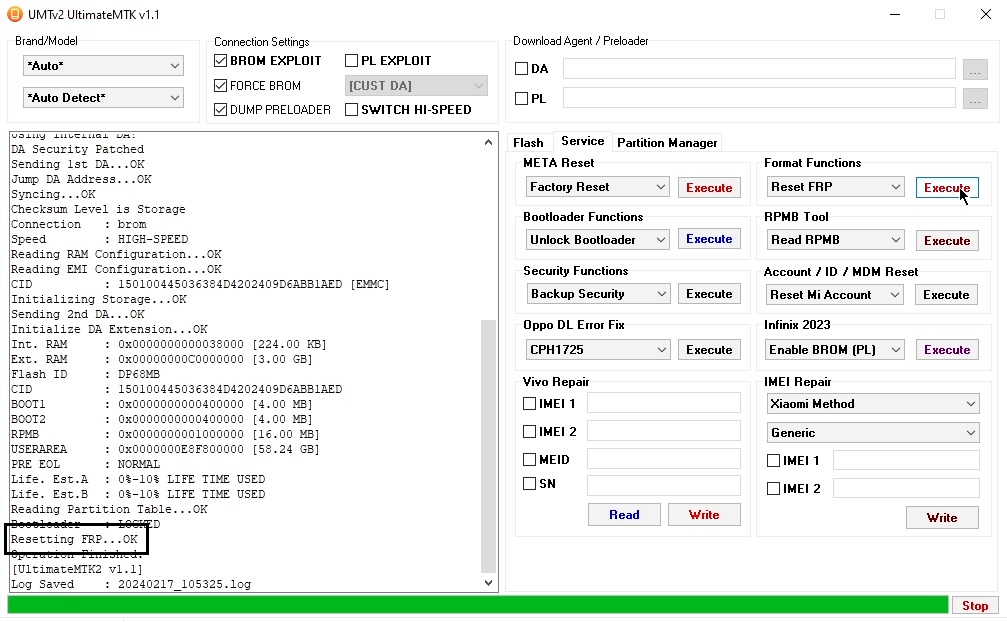The width and height of the screenshot is (1007, 622).
Task: Open Xiaomi Method dropdown in IMEI Repair
Action: pyautogui.click(x=873, y=404)
